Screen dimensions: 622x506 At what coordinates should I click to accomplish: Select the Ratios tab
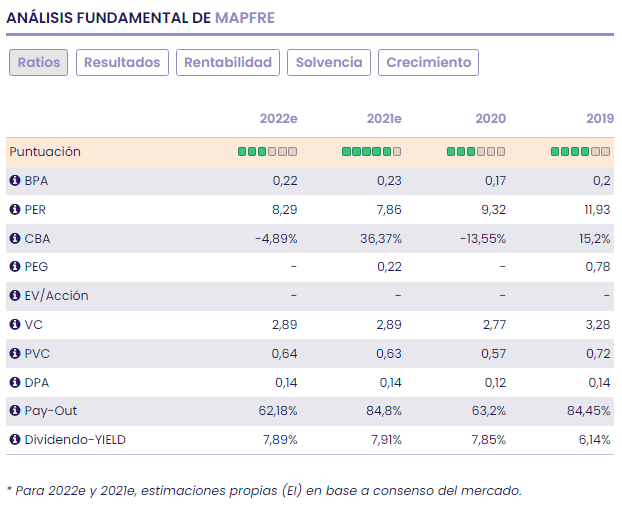pyautogui.click(x=39, y=62)
